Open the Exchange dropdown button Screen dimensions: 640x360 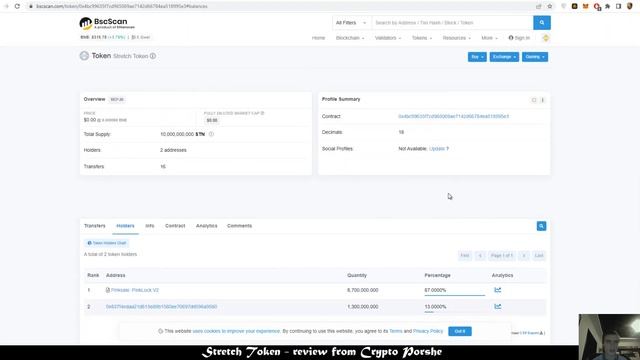tap(504, 57)
